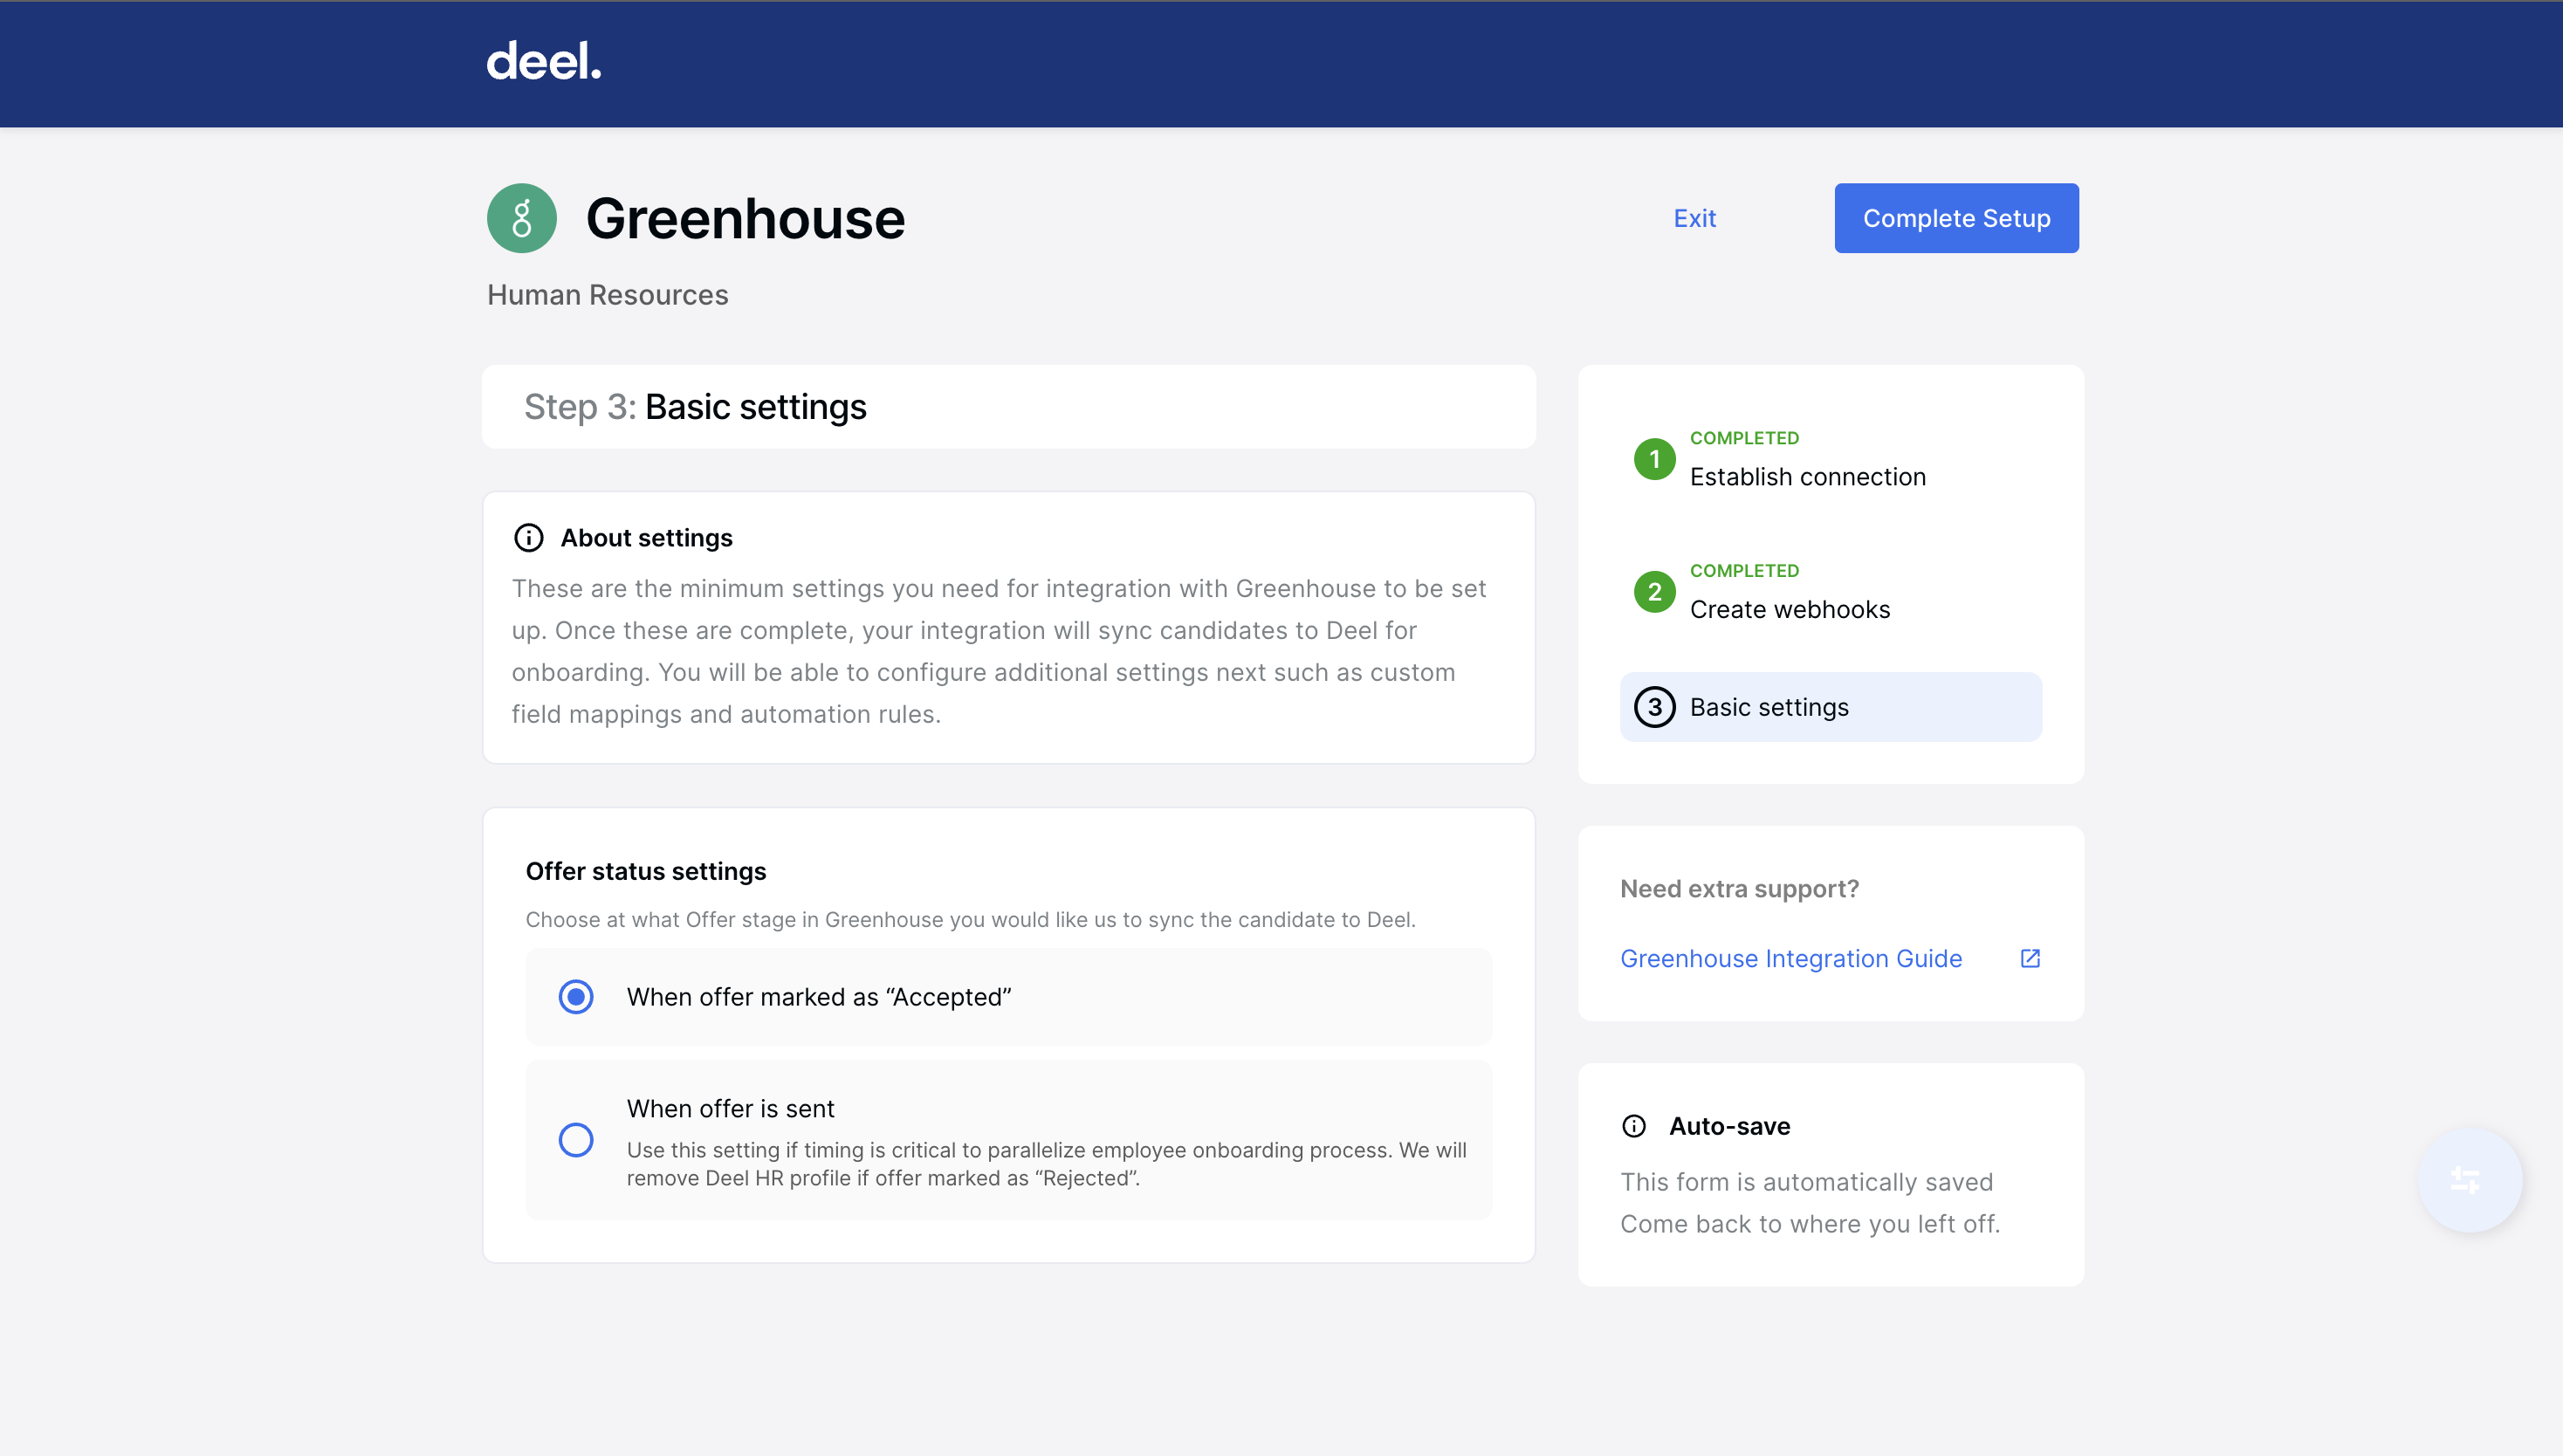Click 'Use this setting if timing' description
This screenshot has height=1456, width=2563.
(x=1046, y=1164)
